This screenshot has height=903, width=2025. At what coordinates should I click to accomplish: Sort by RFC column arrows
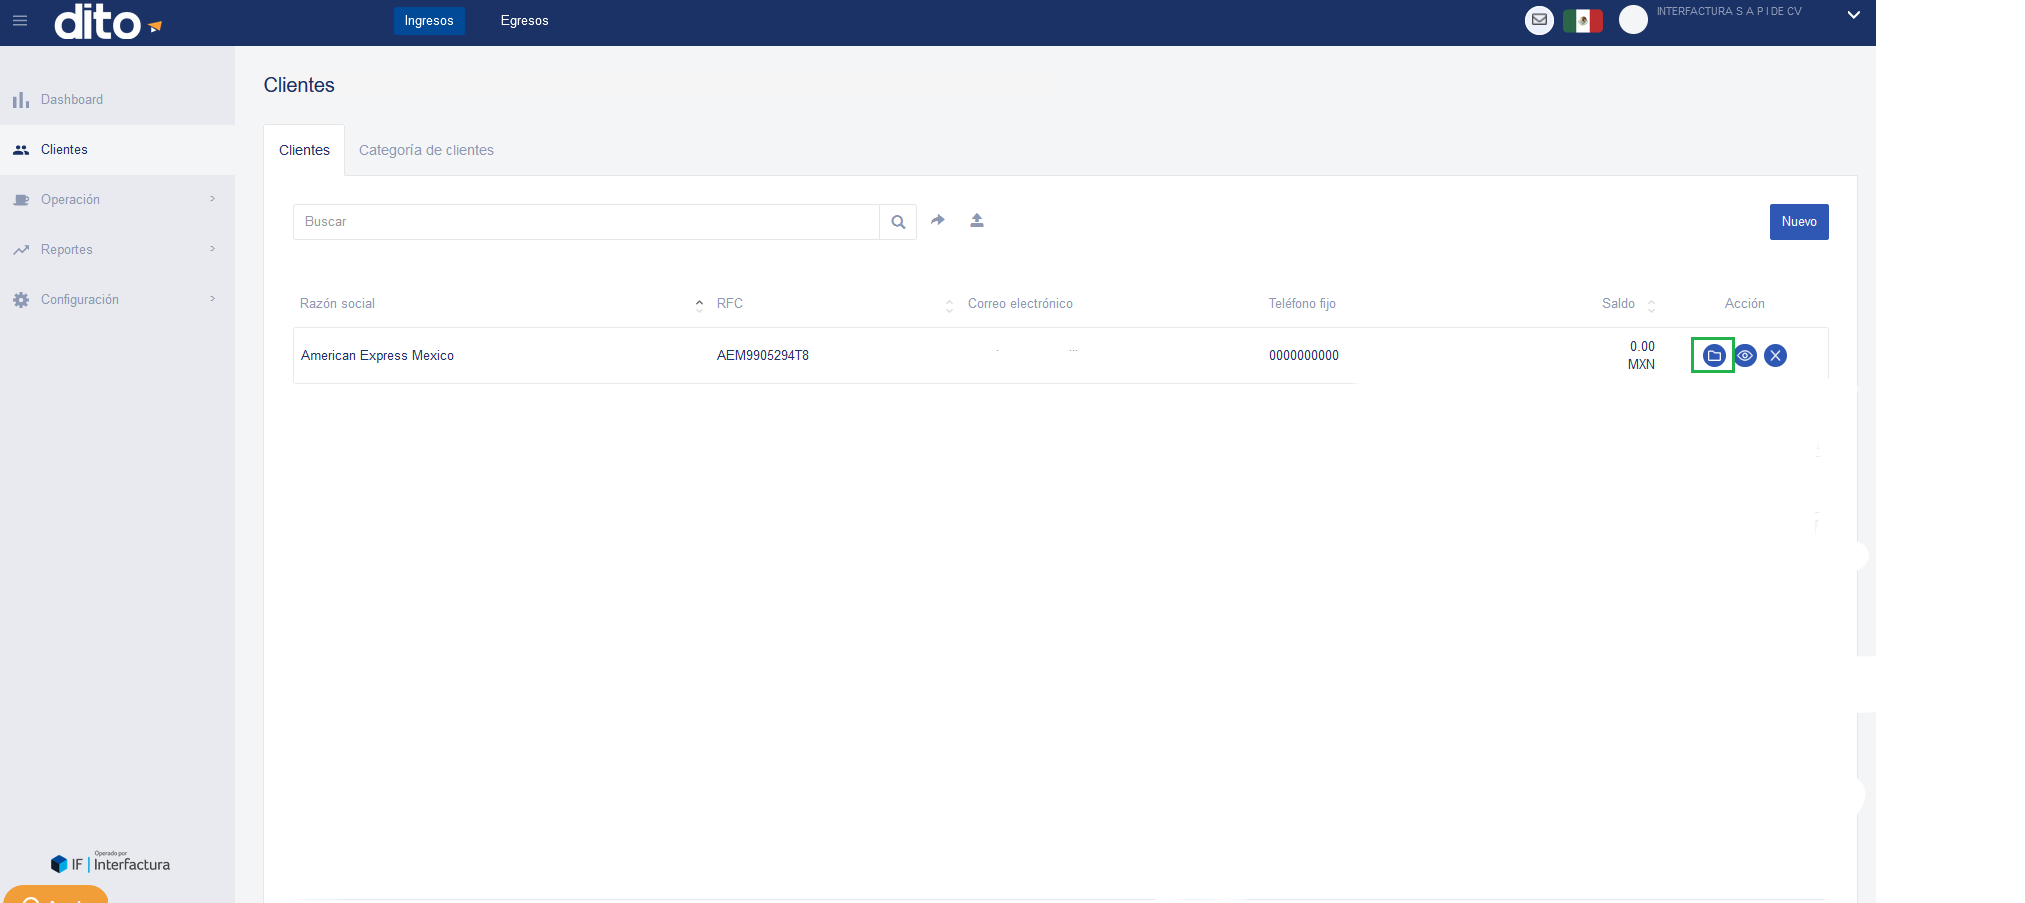click(949, 306)
